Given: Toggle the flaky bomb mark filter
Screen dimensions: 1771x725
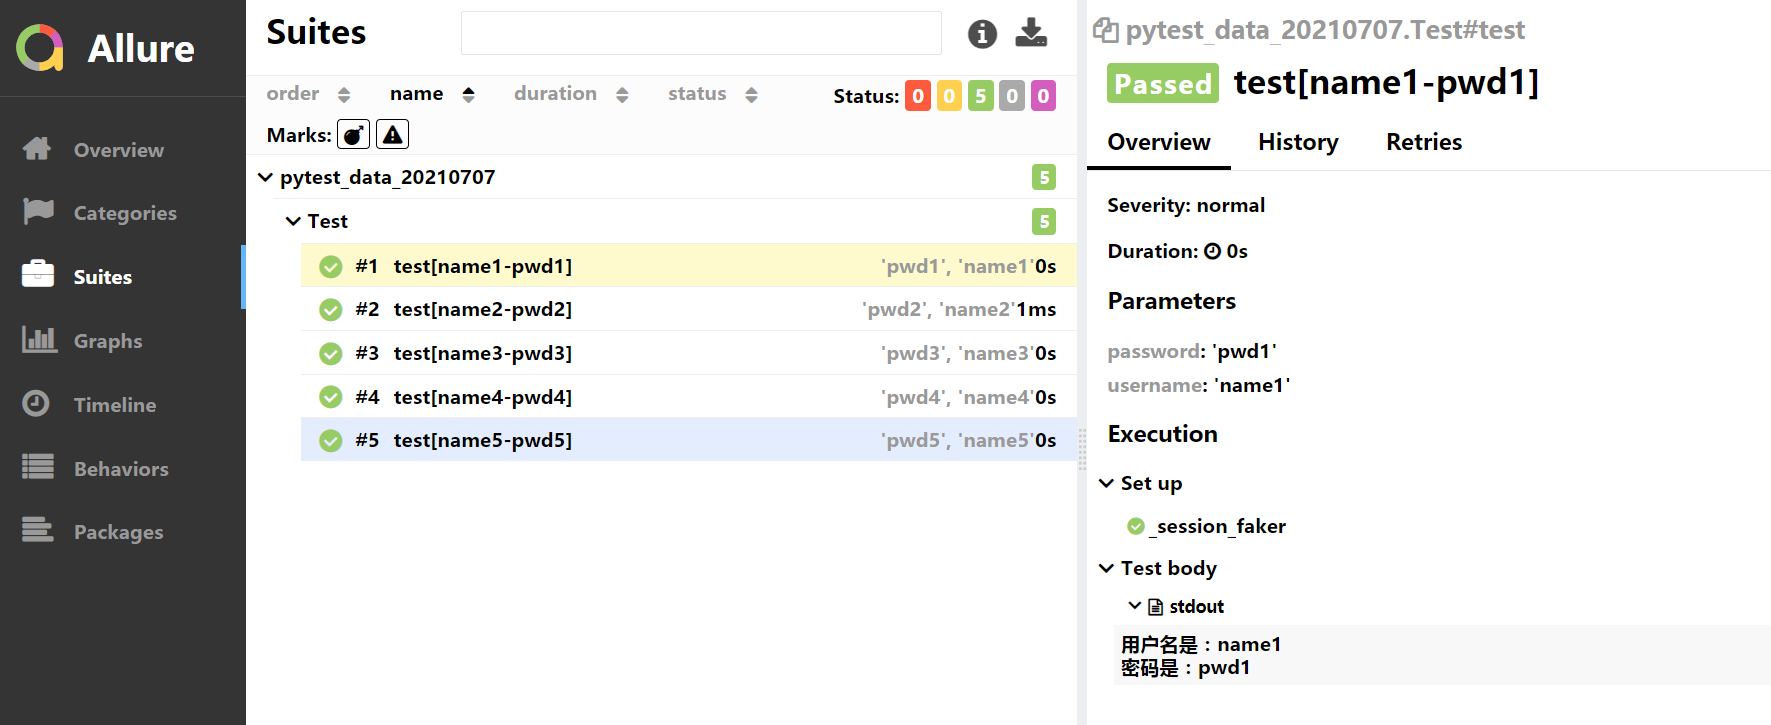Looking at the screenshot, I should pos(353,134).
